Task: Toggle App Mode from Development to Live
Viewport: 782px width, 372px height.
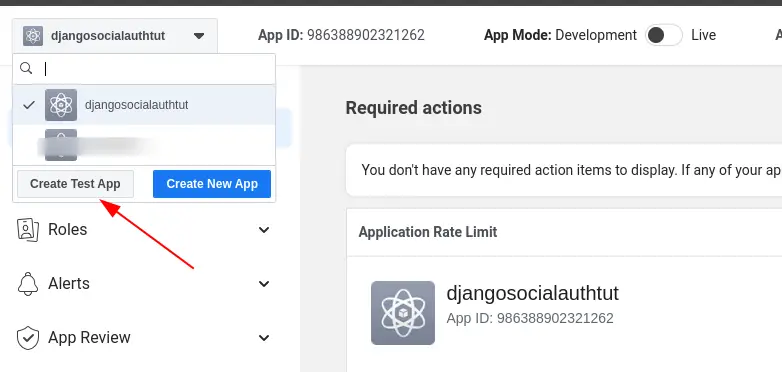Action: pyautogui.click(x=663, y=35)
